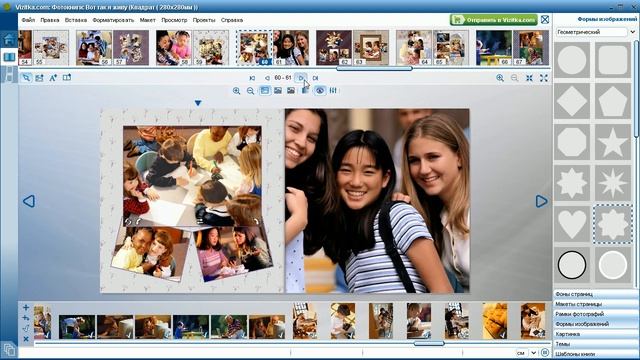The height and width of the screenshot is (360, 640).
Task: Close the project with X box icon
Action: (545, 20)
